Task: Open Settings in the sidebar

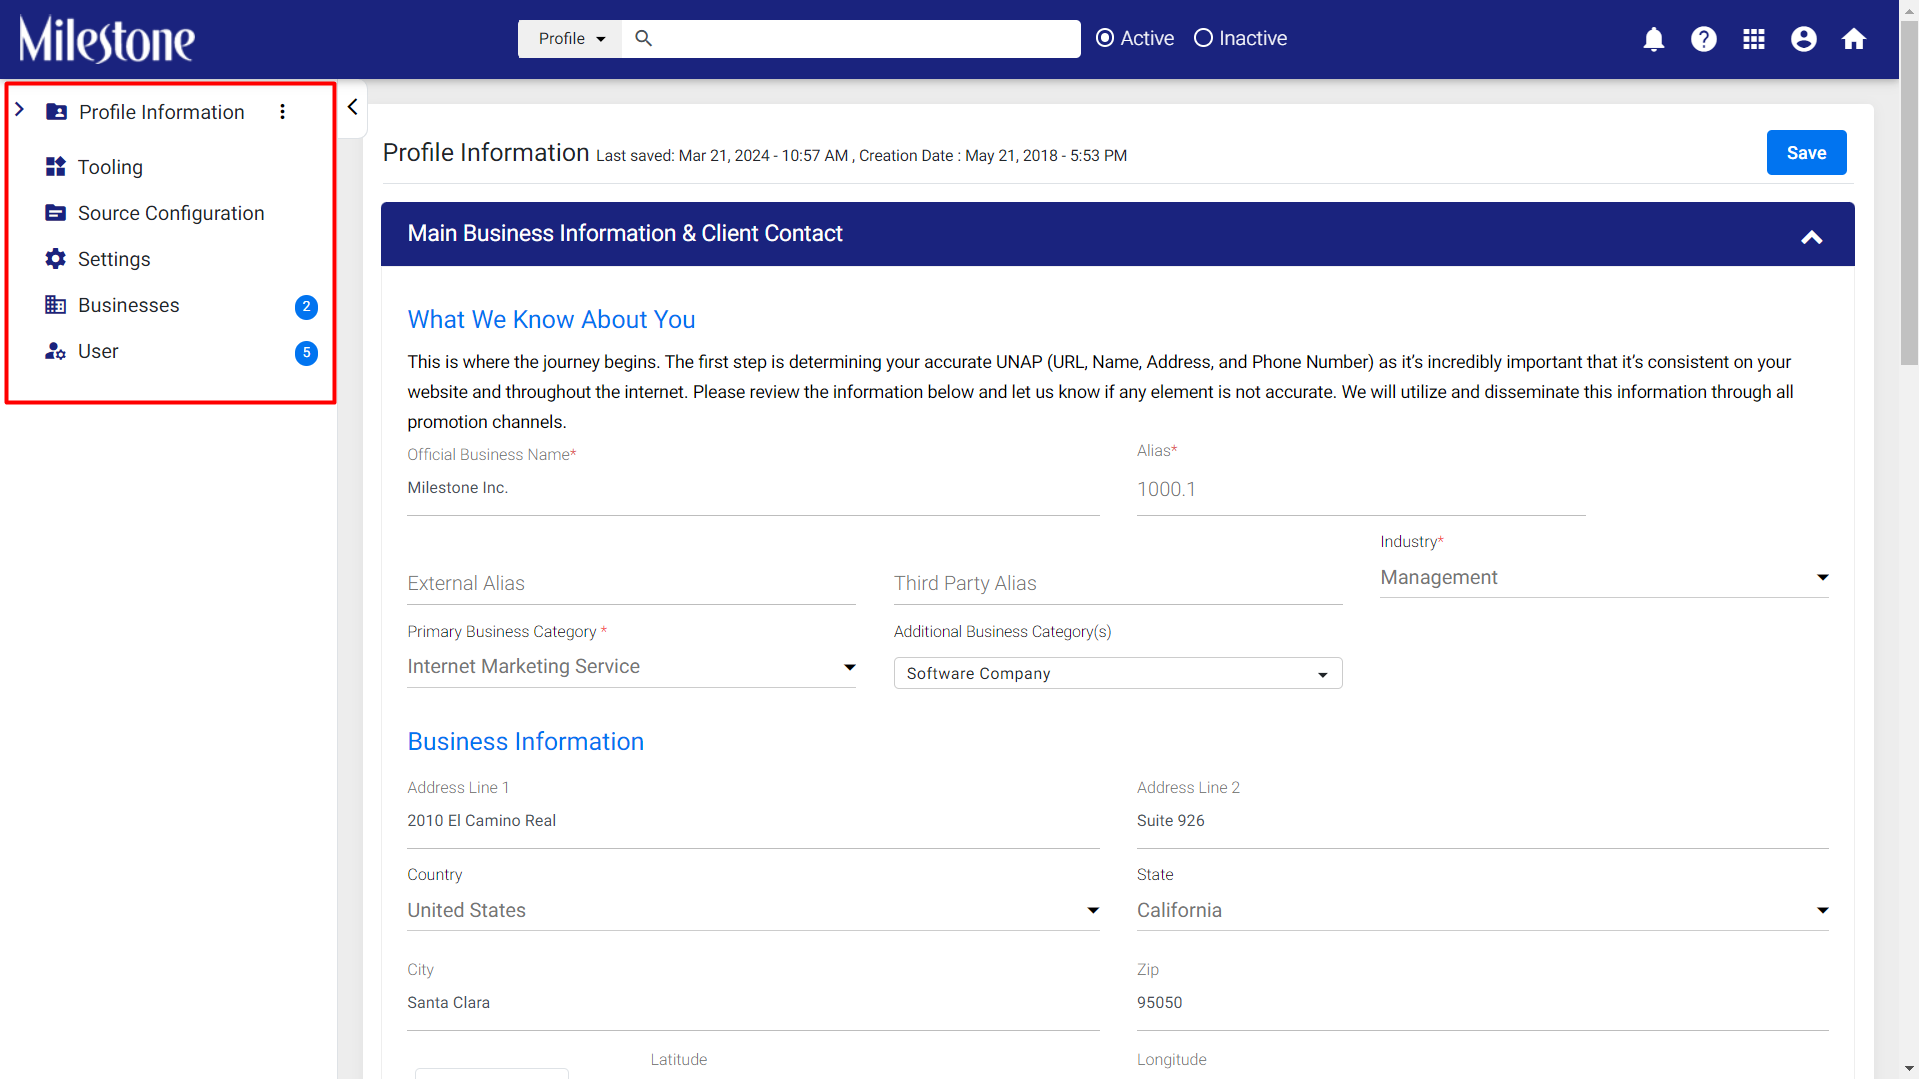Action: pyautogui.click(x=114, y=259)
